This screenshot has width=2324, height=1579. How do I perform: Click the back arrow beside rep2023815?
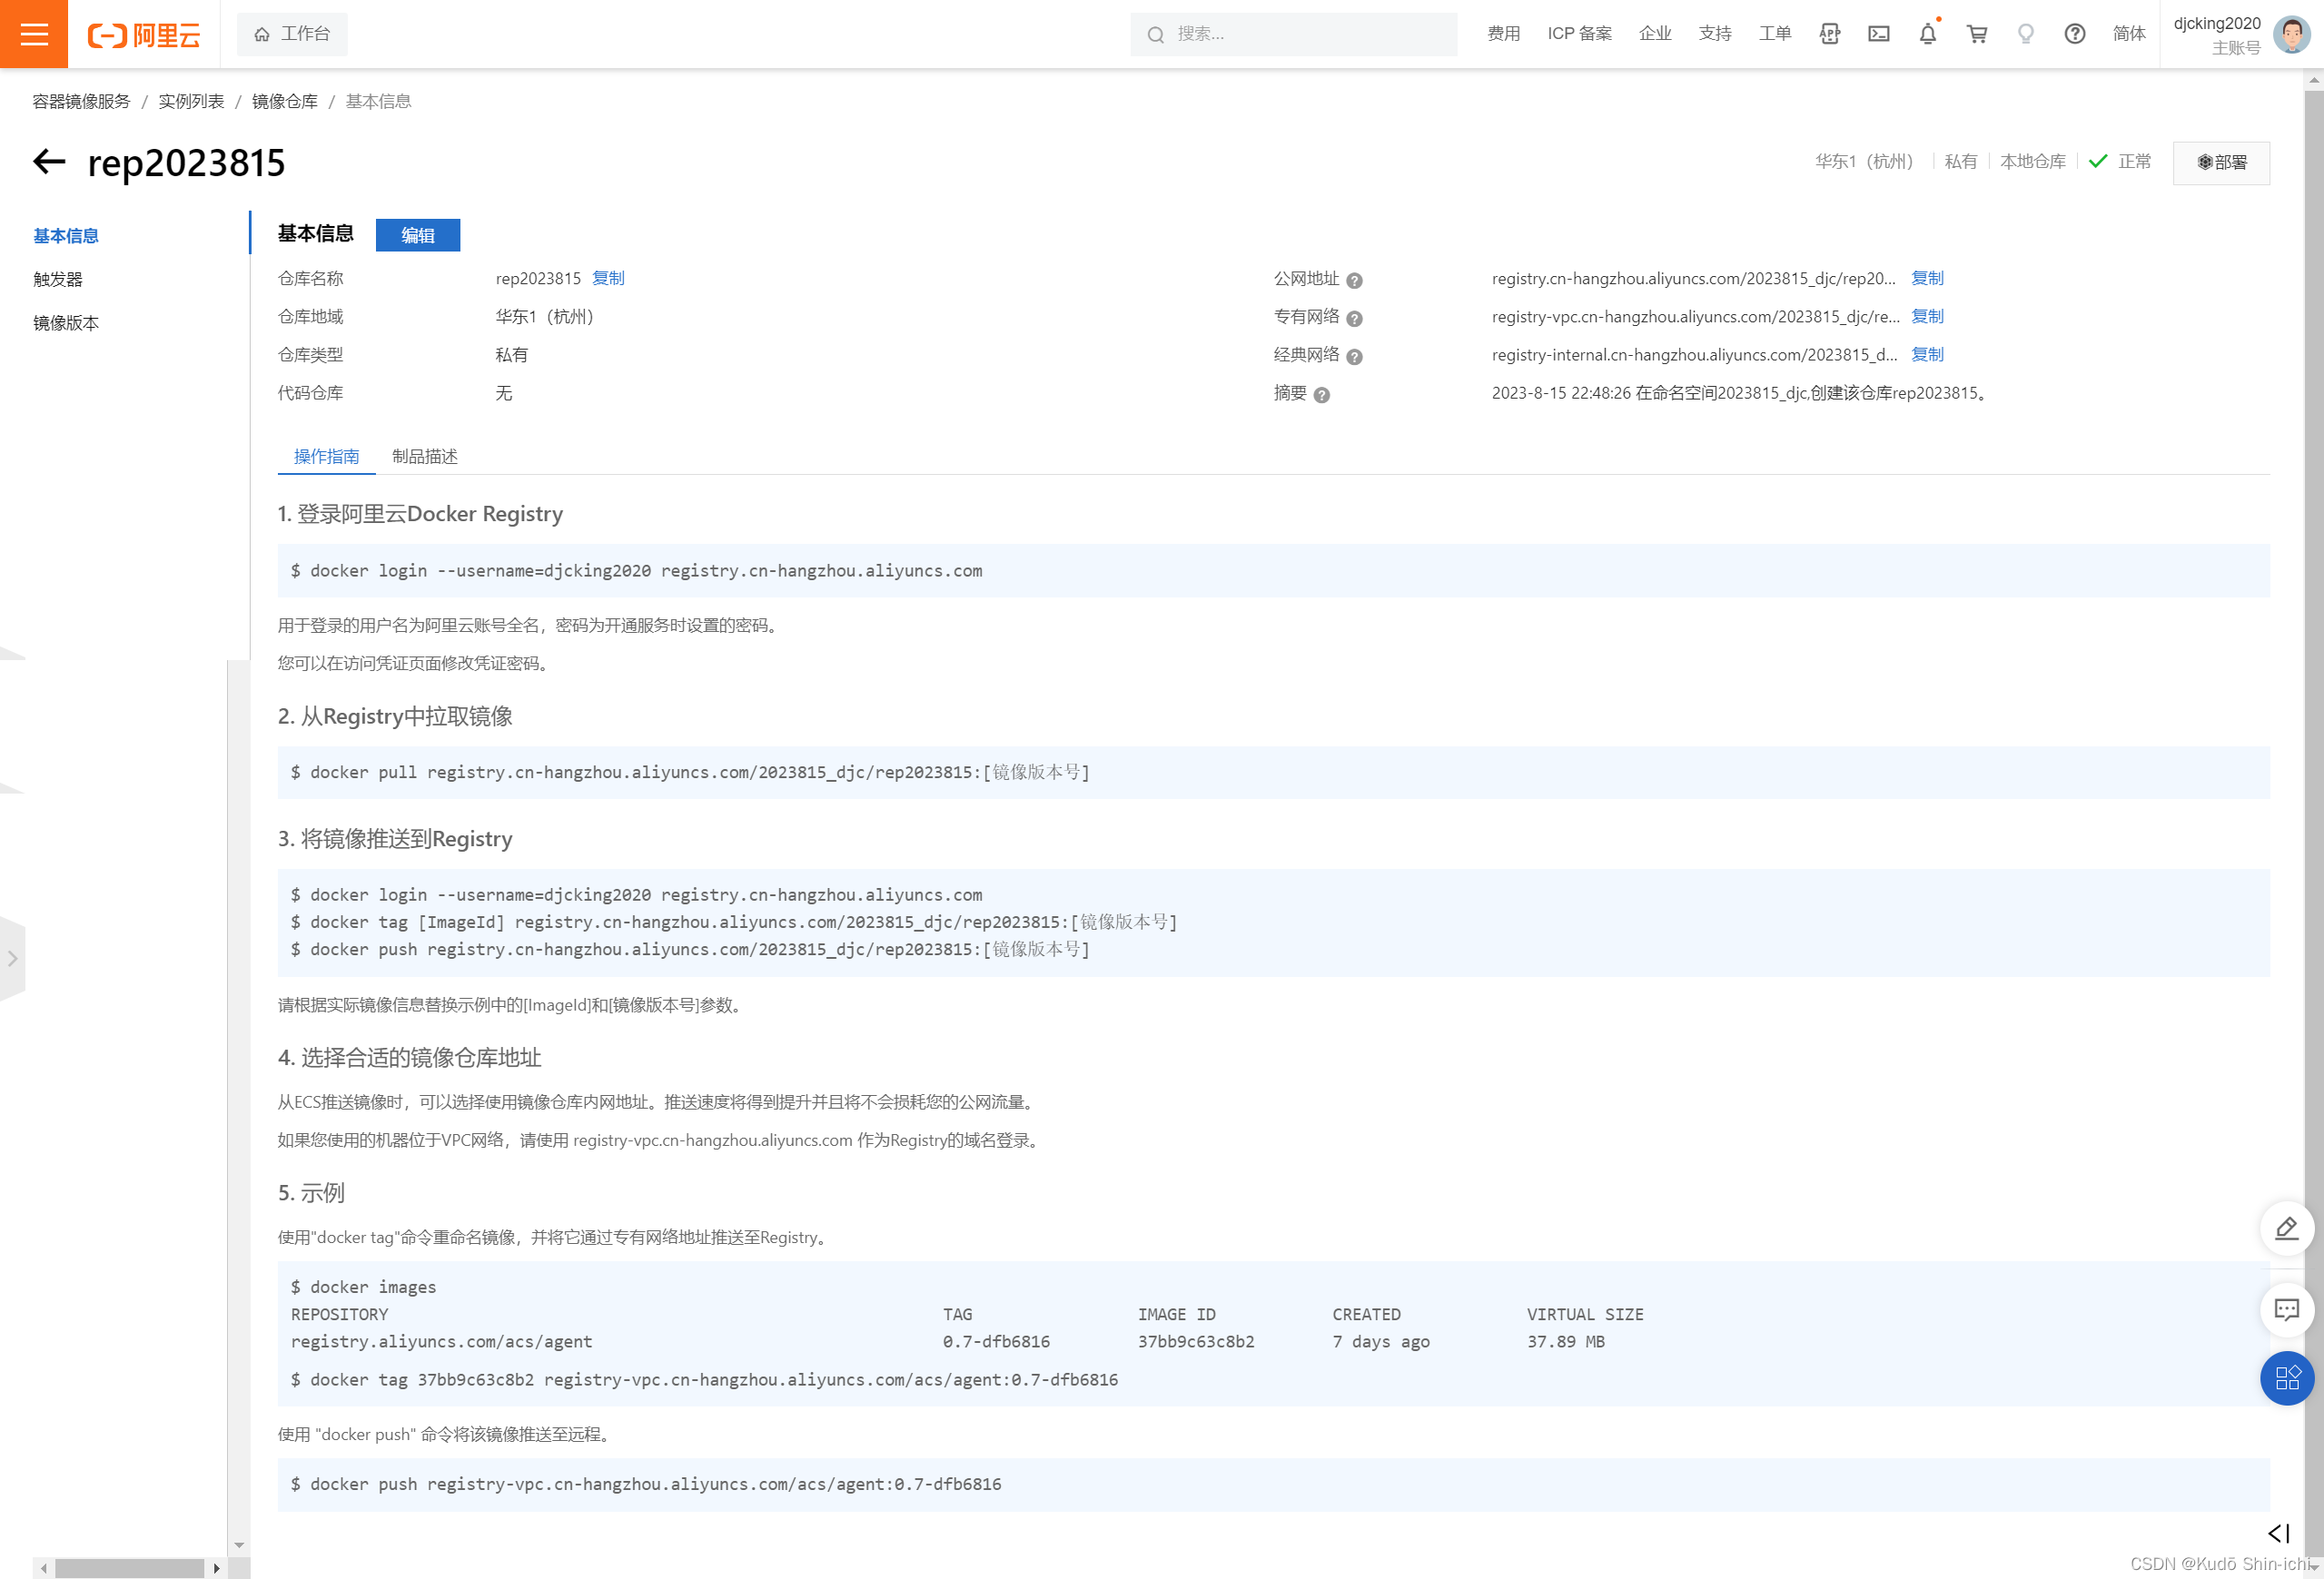(50, 162)
